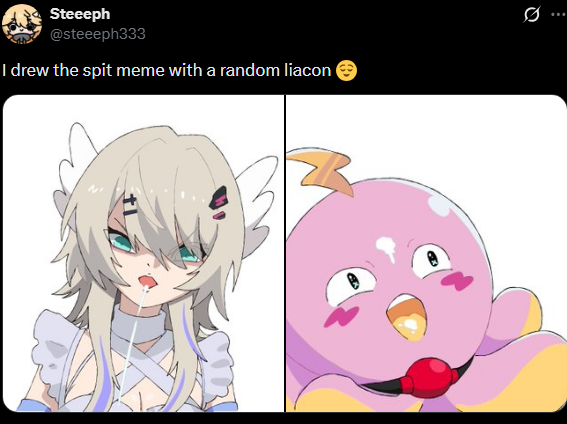Open Steeeph's profile avatar picture
The width and height of the screenshot is (567, 424).
pos(22,24)
